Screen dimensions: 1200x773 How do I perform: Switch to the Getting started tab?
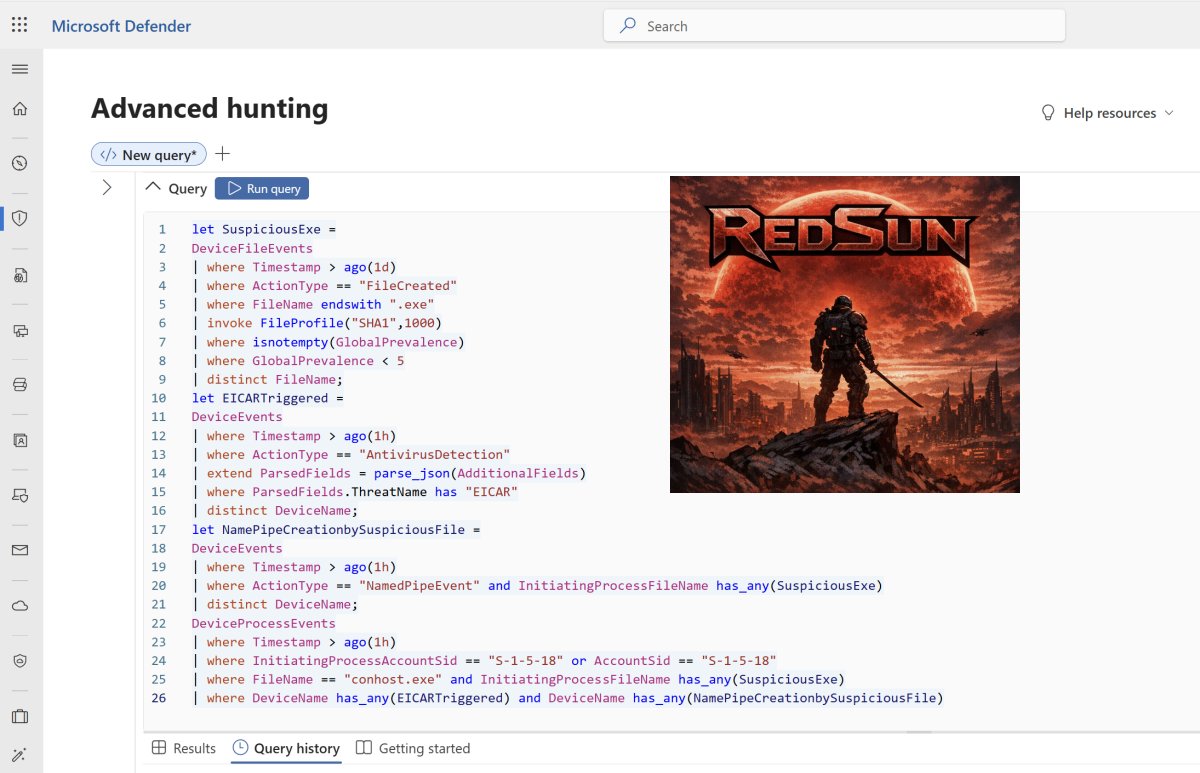tap(413, 748)
